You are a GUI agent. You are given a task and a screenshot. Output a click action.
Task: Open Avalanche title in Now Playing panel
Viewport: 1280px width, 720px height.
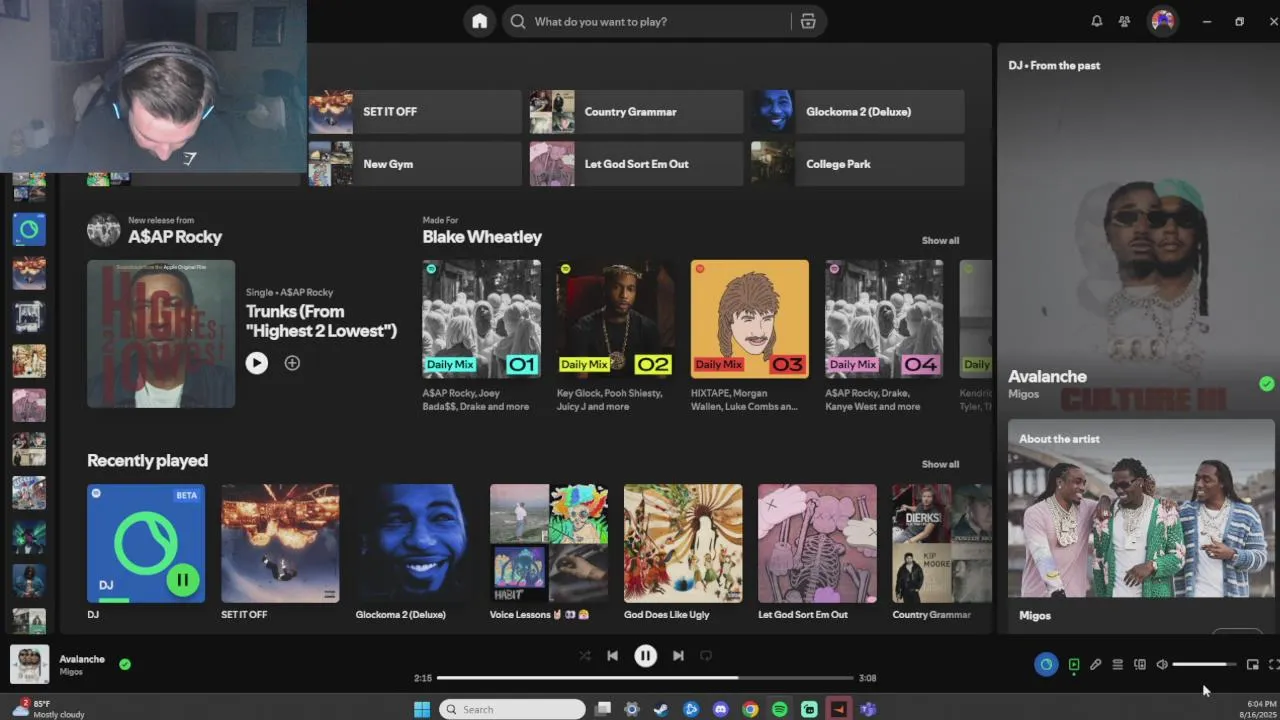click(x=1047, y=377)
